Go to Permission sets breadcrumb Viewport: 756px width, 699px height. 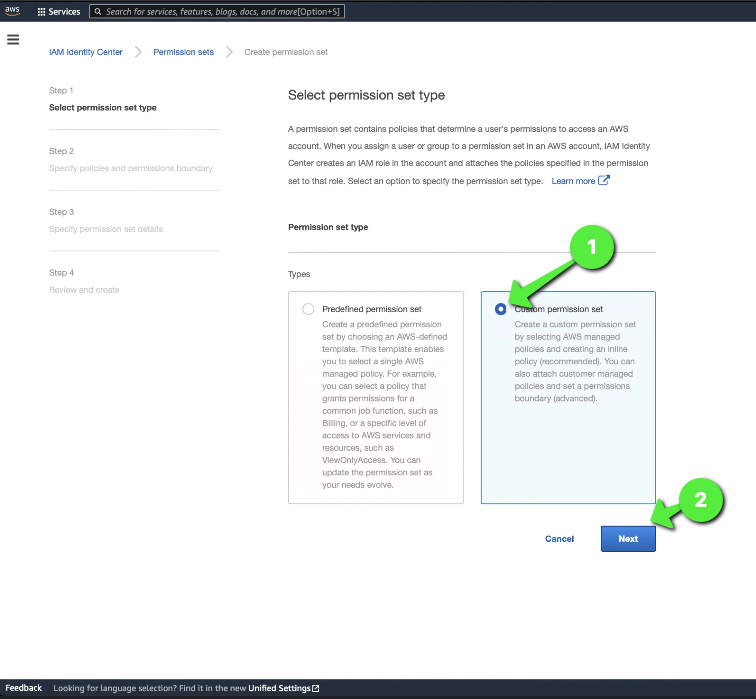pos(183,52)
